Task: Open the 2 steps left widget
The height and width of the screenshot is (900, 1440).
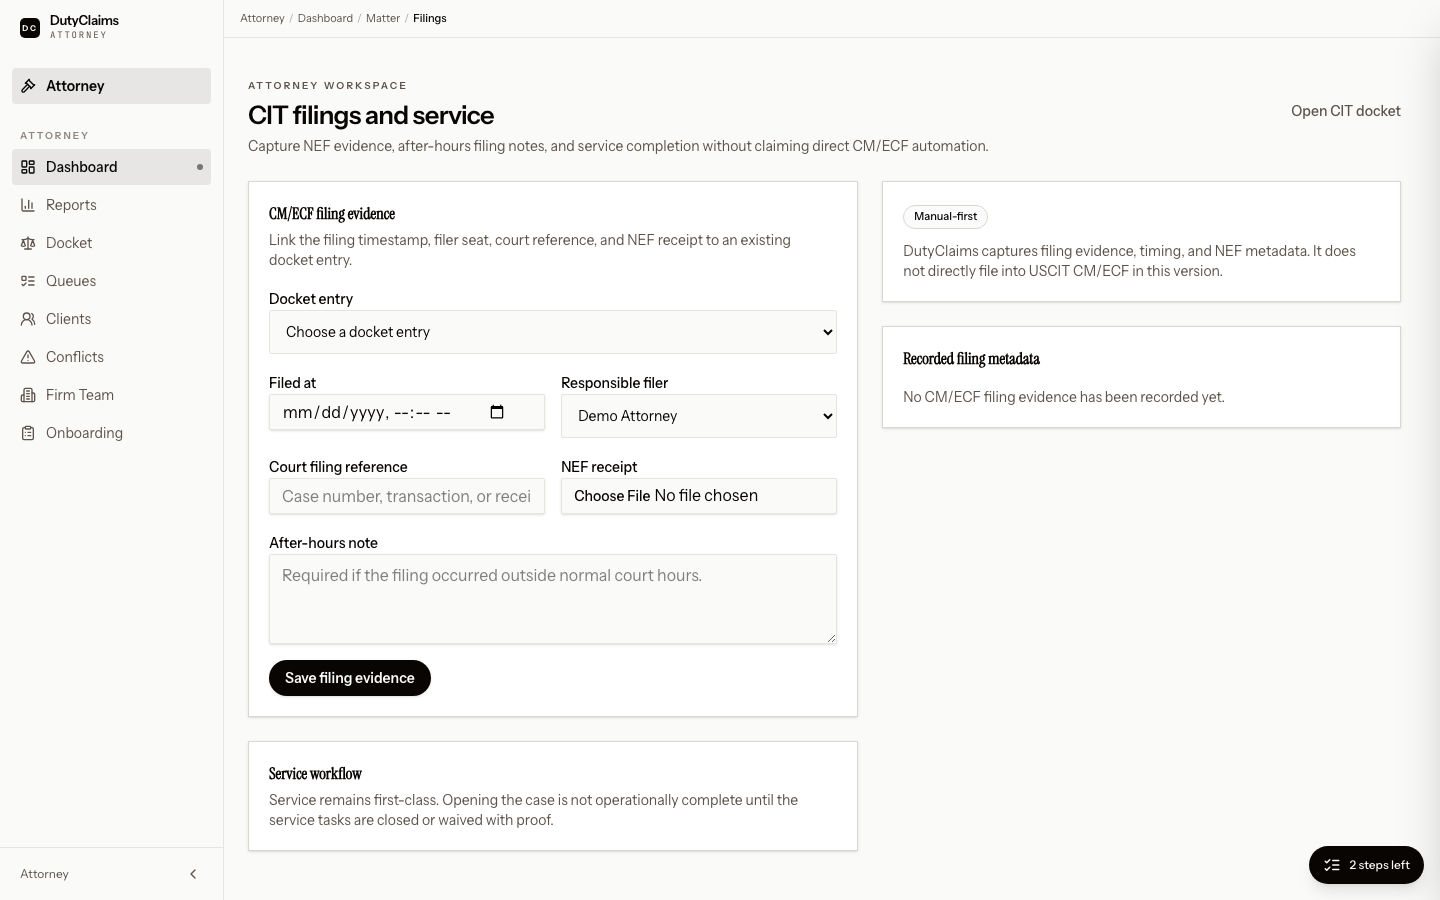Action: [1366, 865]
